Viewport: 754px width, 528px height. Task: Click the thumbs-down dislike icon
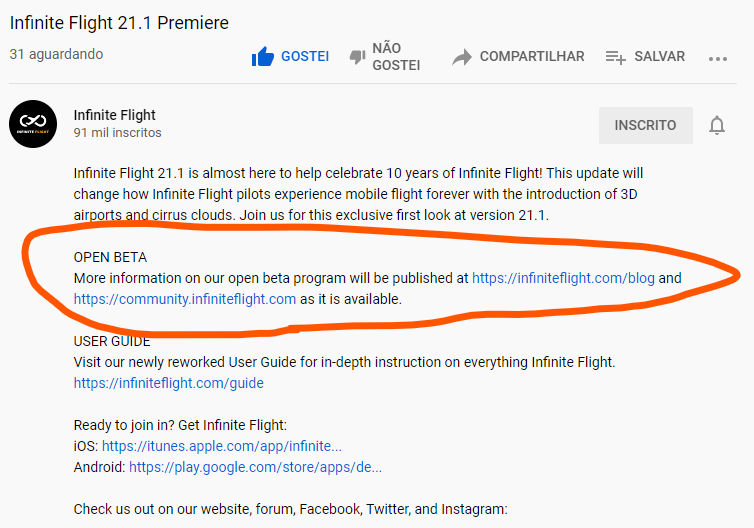click(356, 57)
